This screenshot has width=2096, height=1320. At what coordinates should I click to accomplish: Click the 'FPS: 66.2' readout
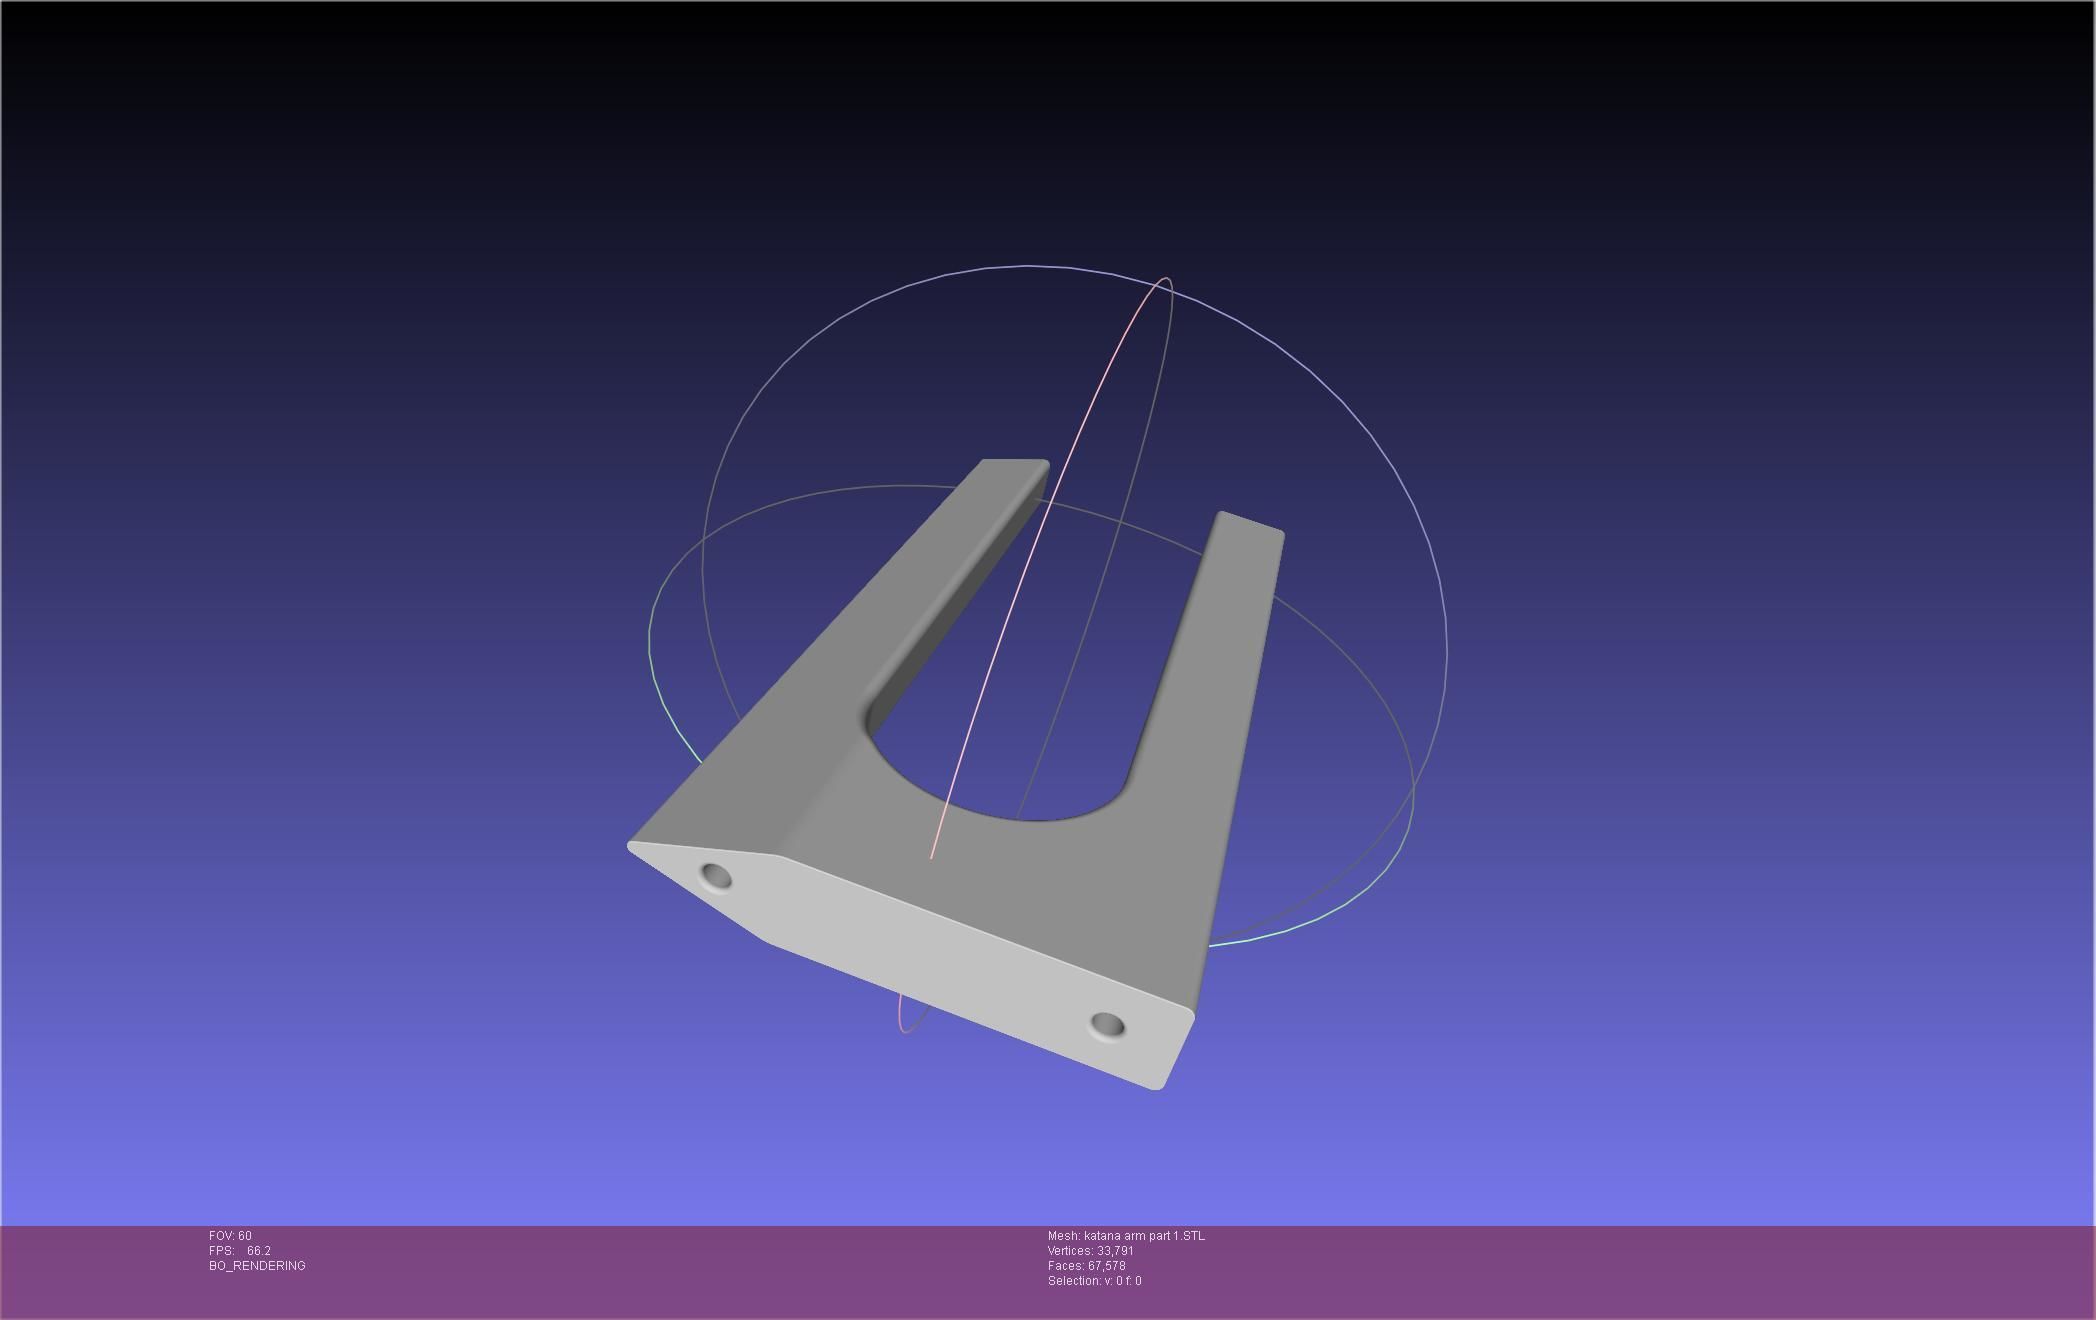240,1251
